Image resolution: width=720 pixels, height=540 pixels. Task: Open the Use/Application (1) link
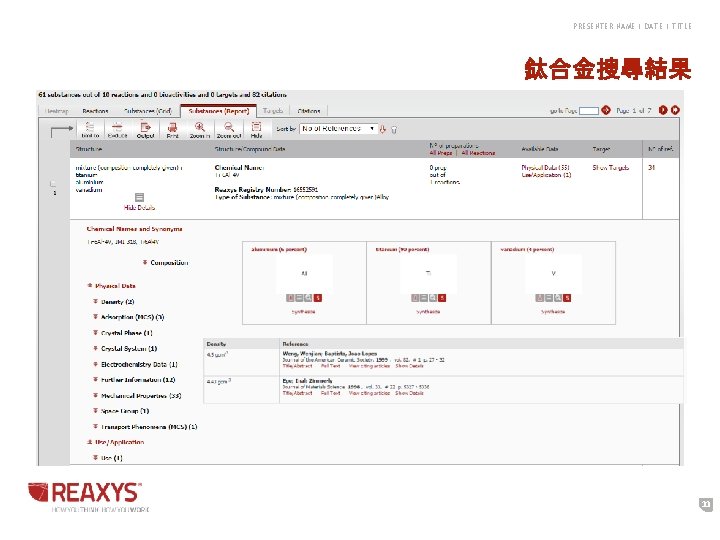[x=546, y=175]
